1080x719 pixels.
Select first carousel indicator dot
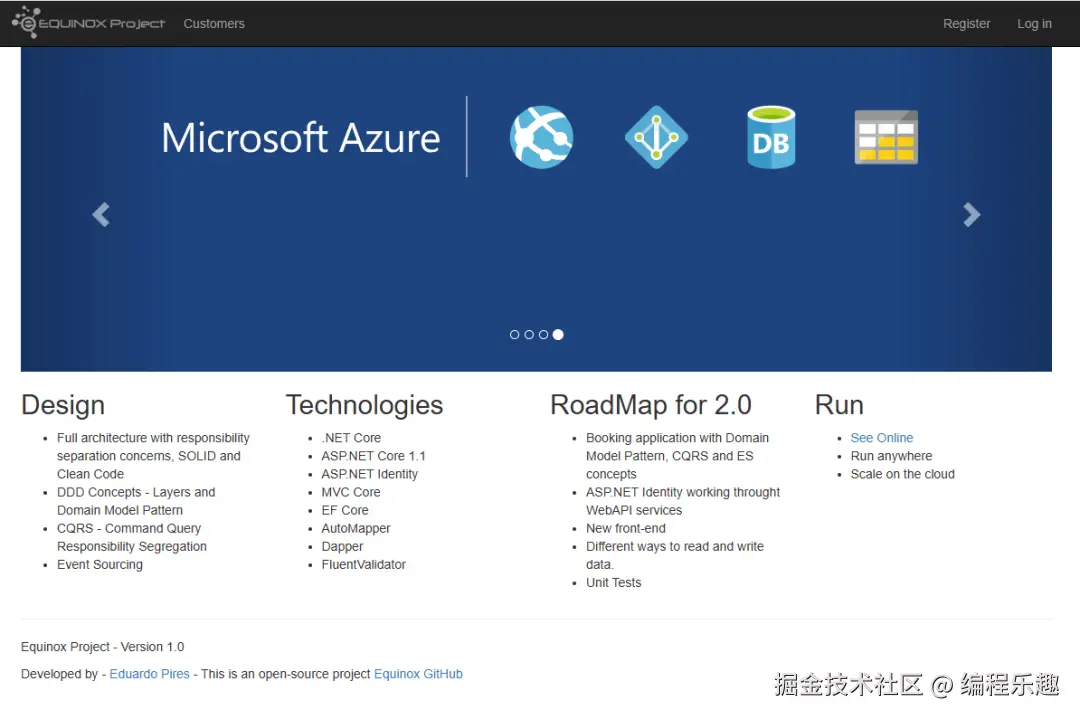(515, 335)
